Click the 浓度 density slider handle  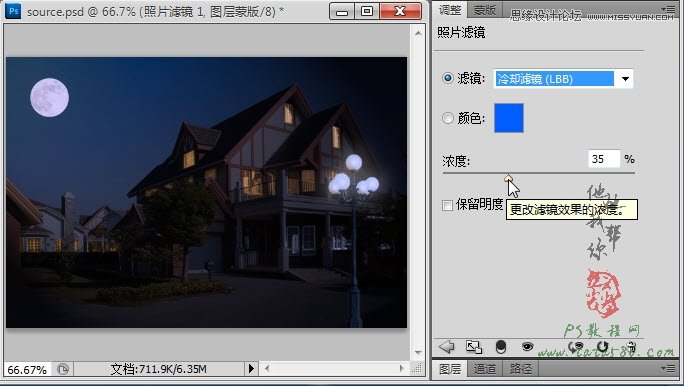[508, 178]
